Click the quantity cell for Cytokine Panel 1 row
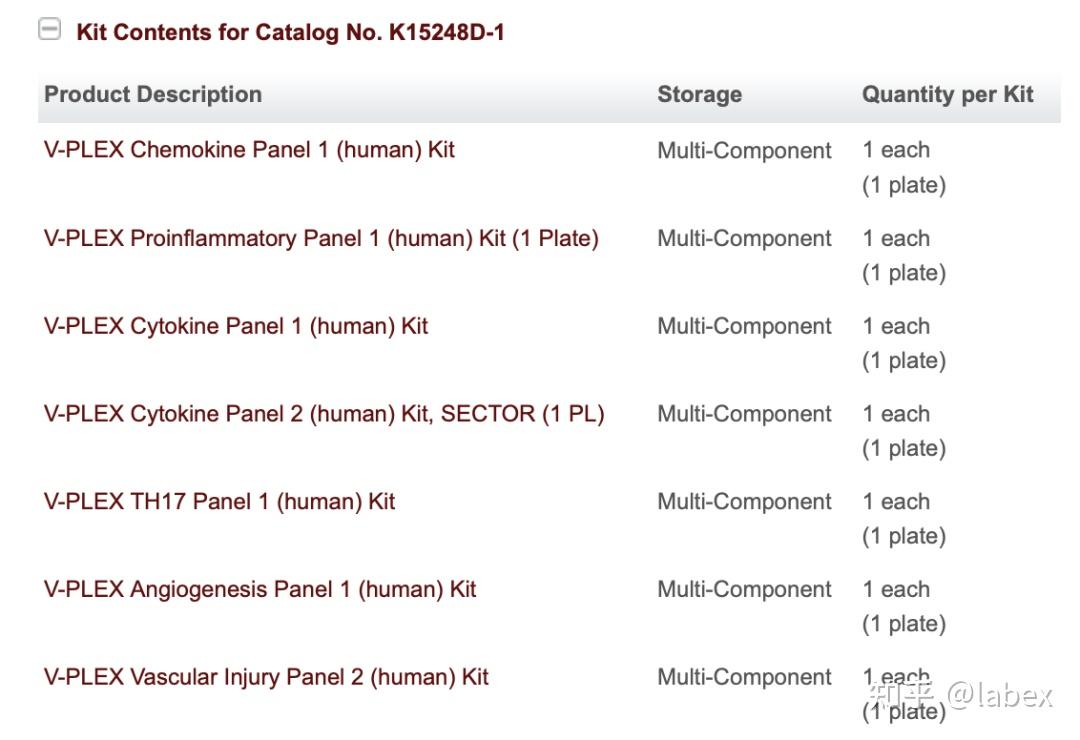The width and height of the screenshot is (1080, 740). pos(903,343)
